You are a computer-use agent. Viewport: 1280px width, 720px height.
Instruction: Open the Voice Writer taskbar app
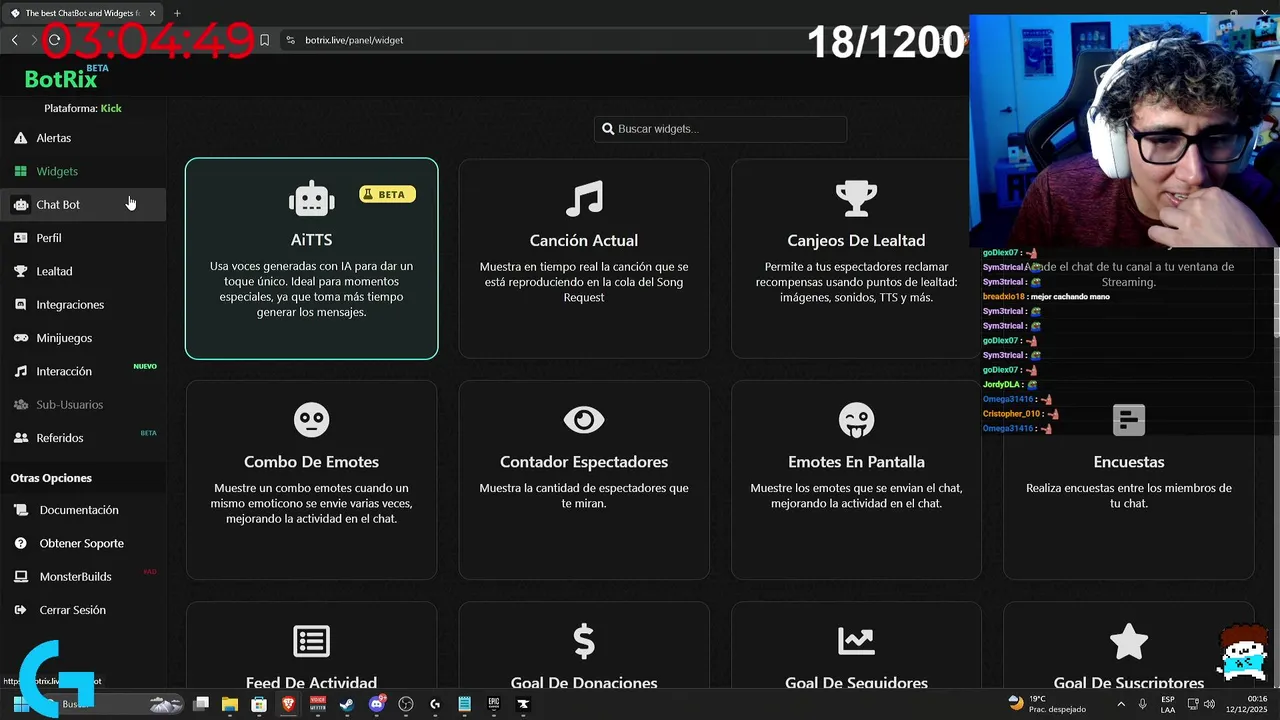coord(318,704)
